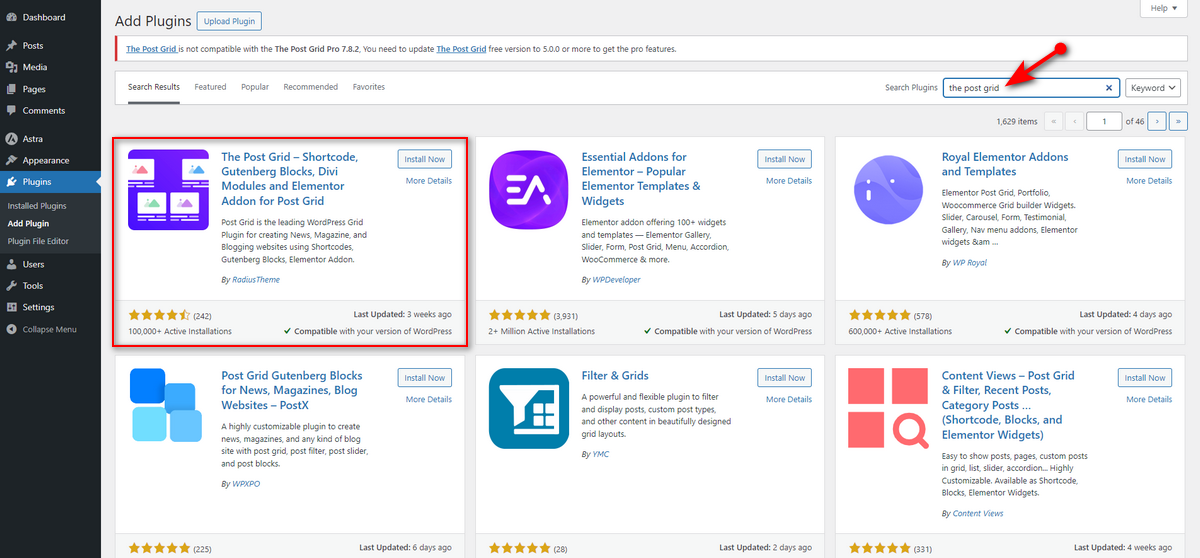Click Post Grid Gutenberg Blocks PostX title

[292, 390]
